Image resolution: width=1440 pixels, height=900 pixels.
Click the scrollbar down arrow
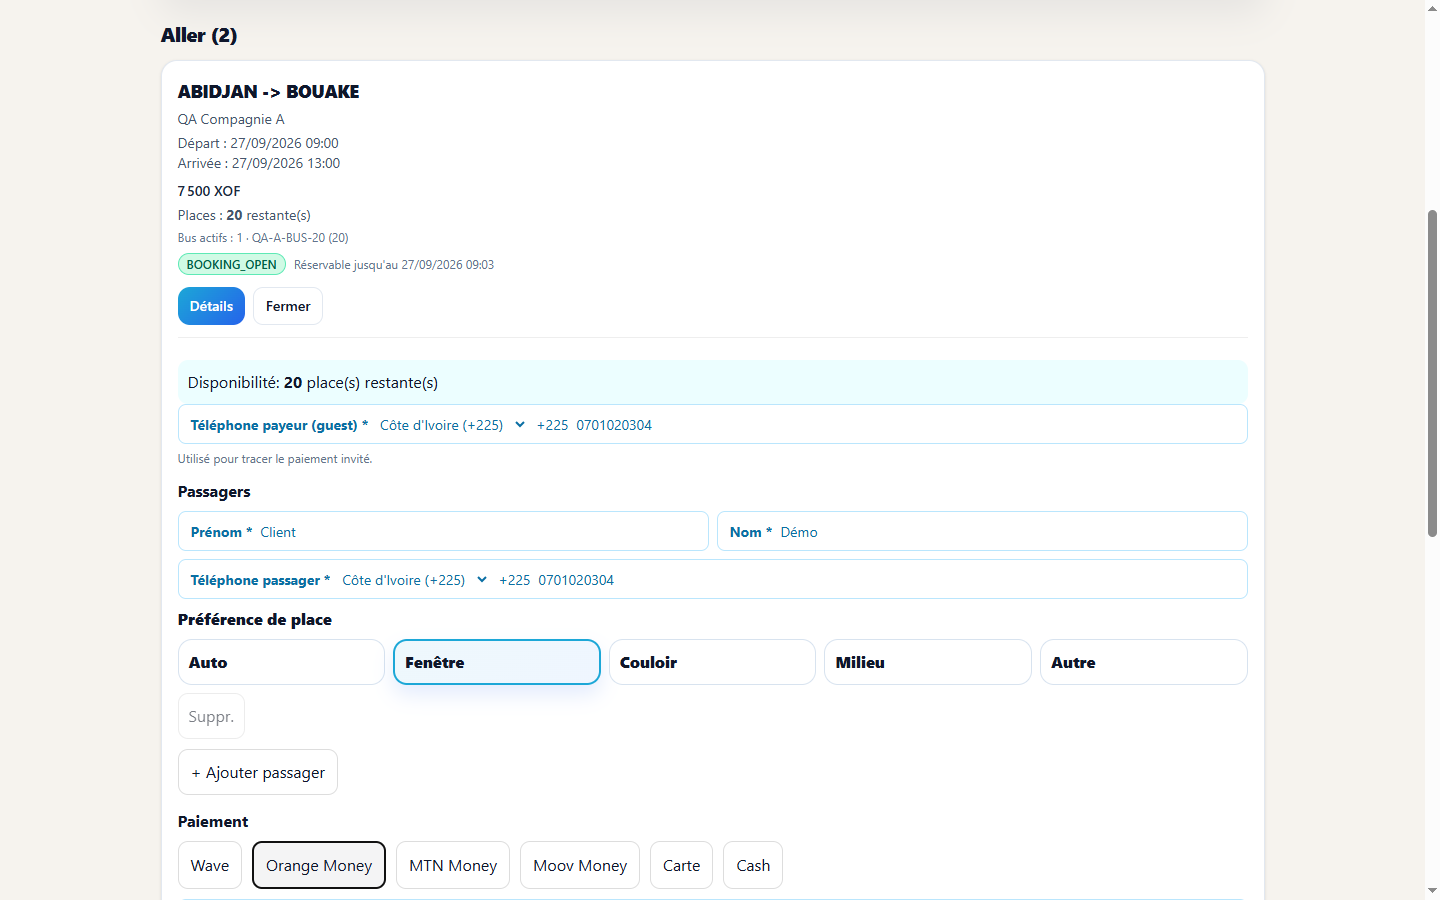(x=1432, y=890)
